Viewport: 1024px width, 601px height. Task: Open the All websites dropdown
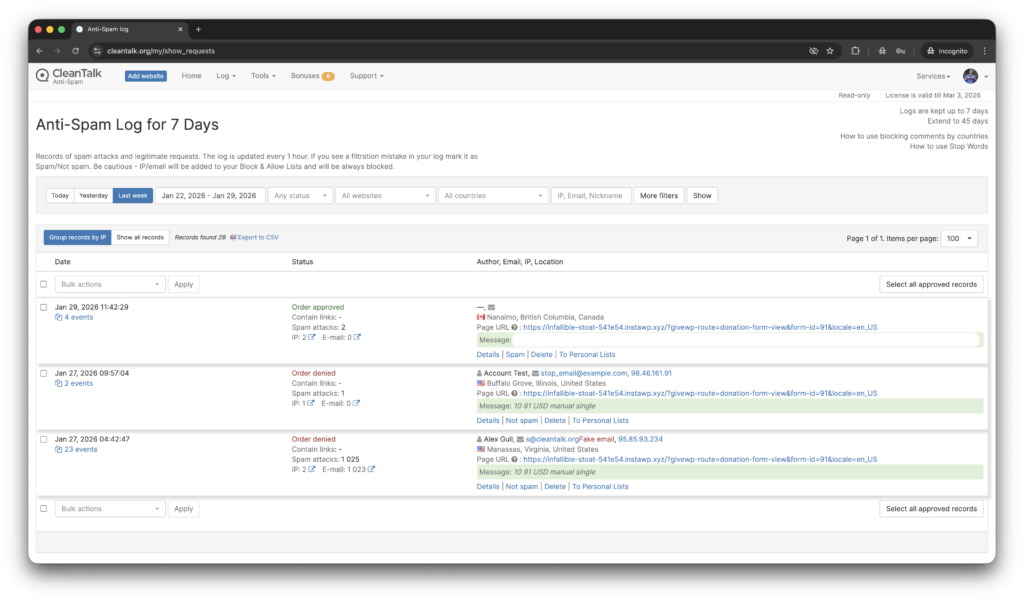click(384, 195)
